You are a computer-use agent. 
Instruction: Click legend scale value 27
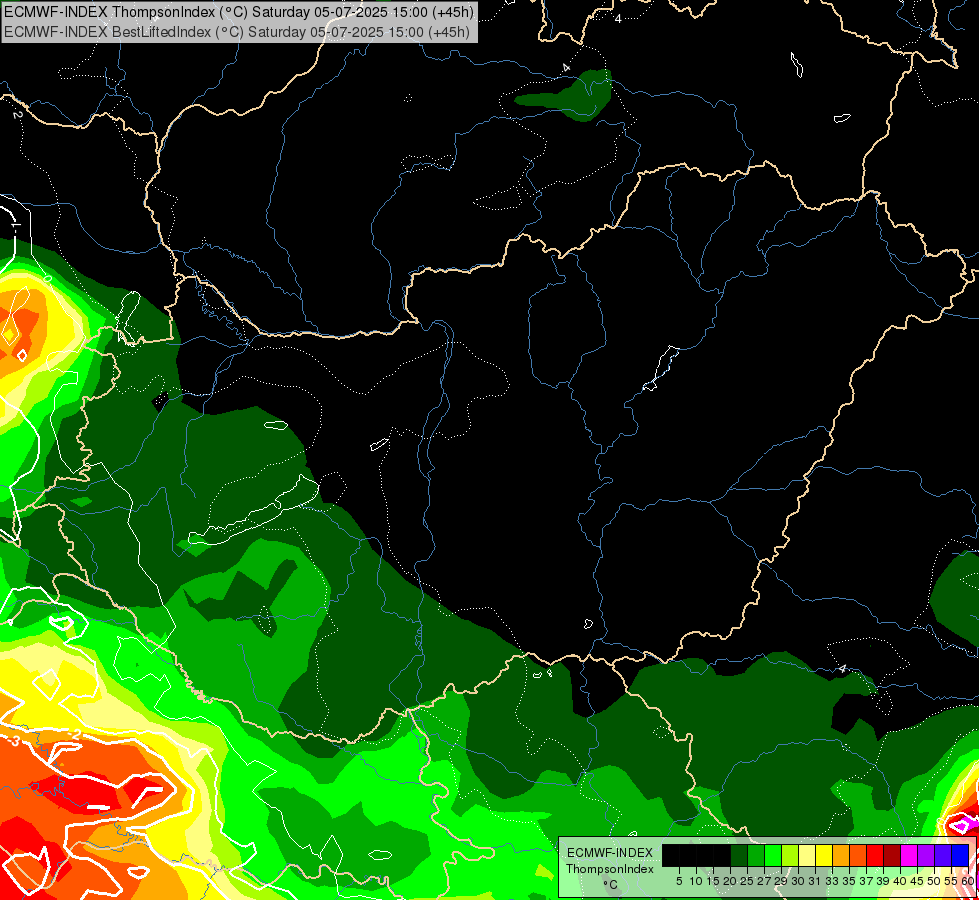tap(764, 881)
